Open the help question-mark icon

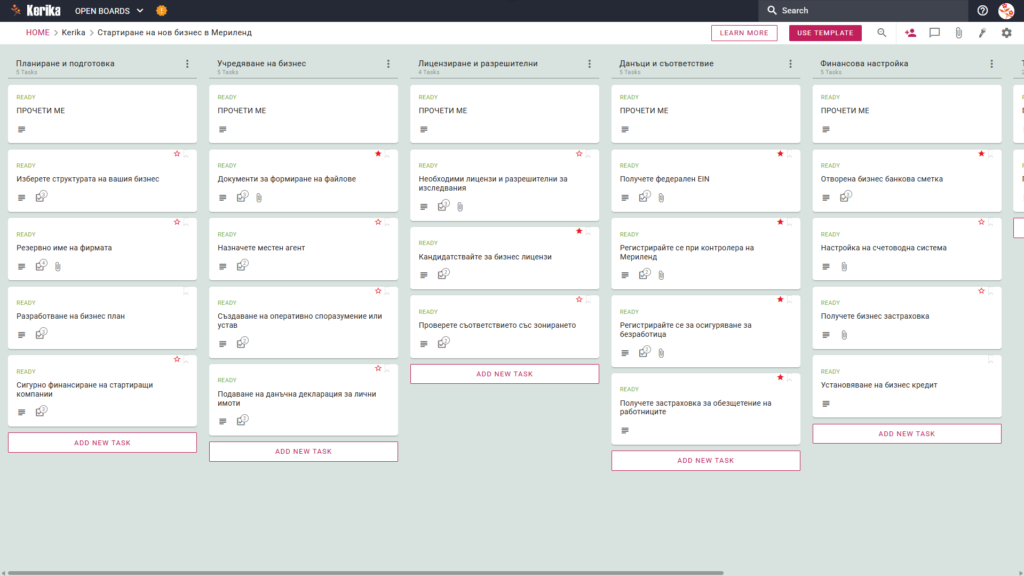point(982,10)
